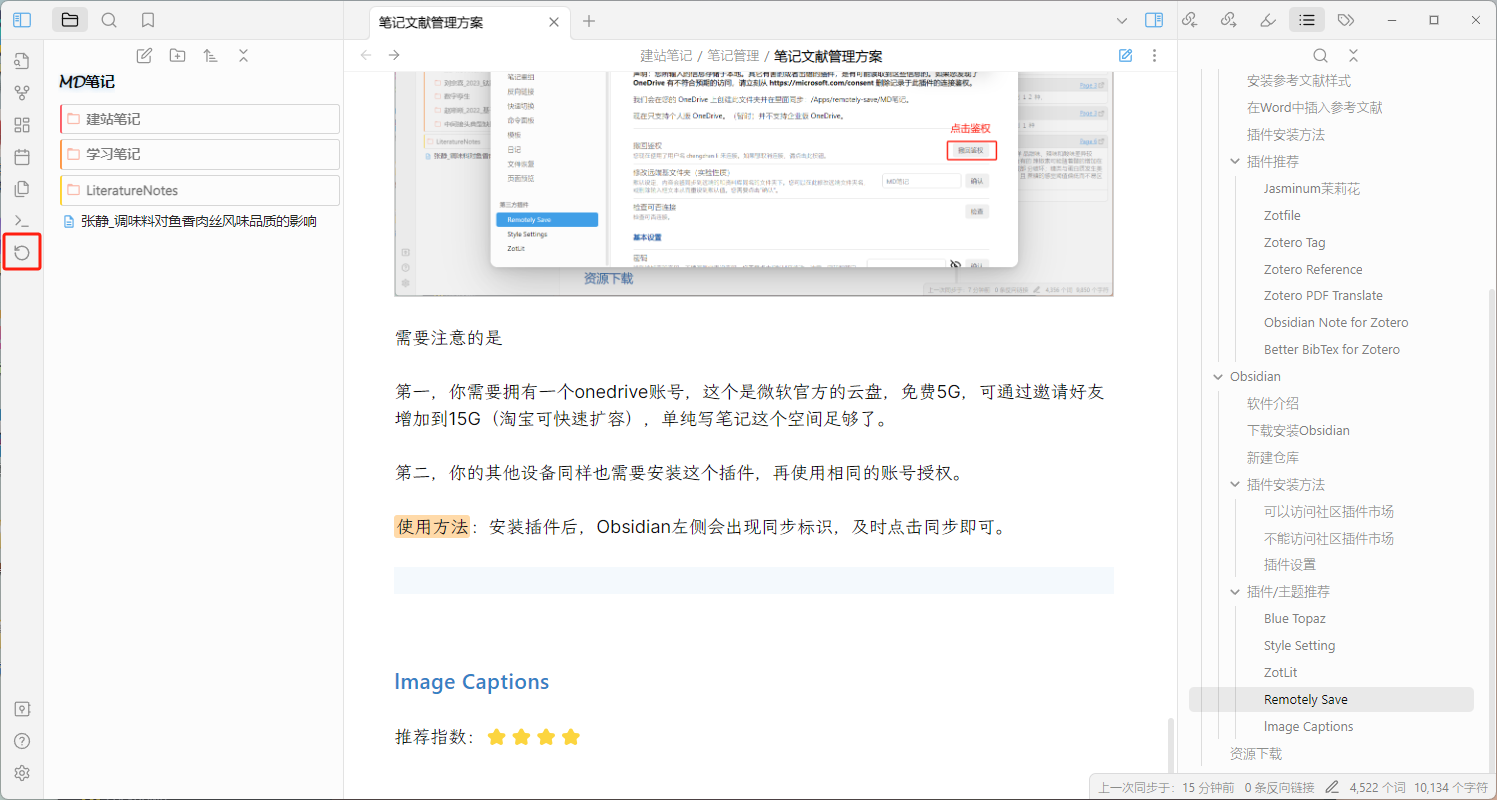The width and height of the screenshot is (1497, 800).
Task: Open today's daily note calendar icon
Action: (22, 157)
